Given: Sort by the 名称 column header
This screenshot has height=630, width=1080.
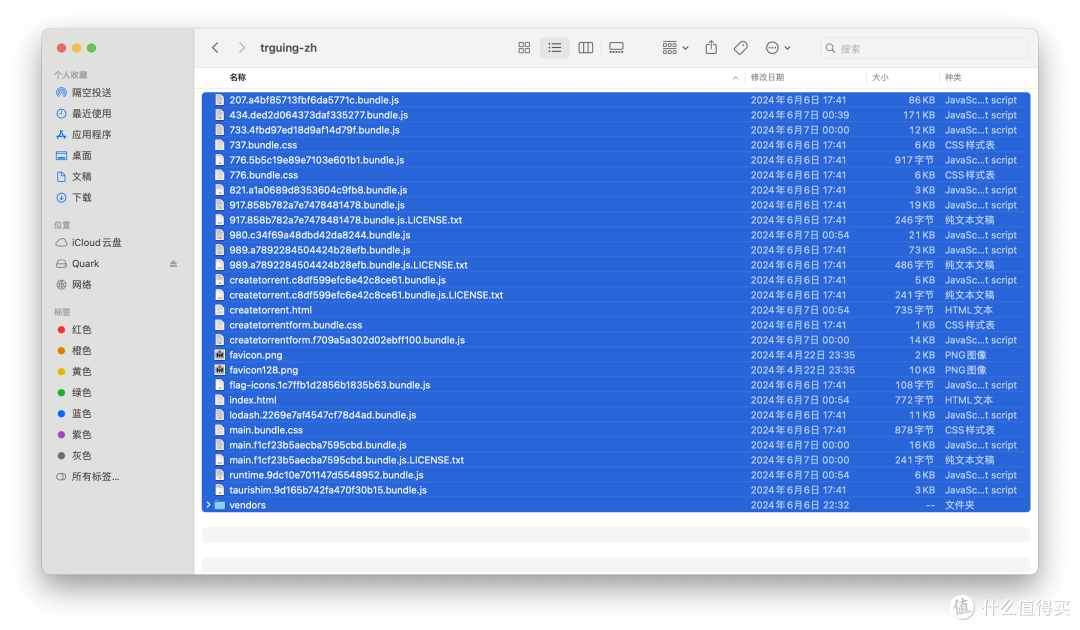Looking at the screenshot, I should [x=238, y=77].
